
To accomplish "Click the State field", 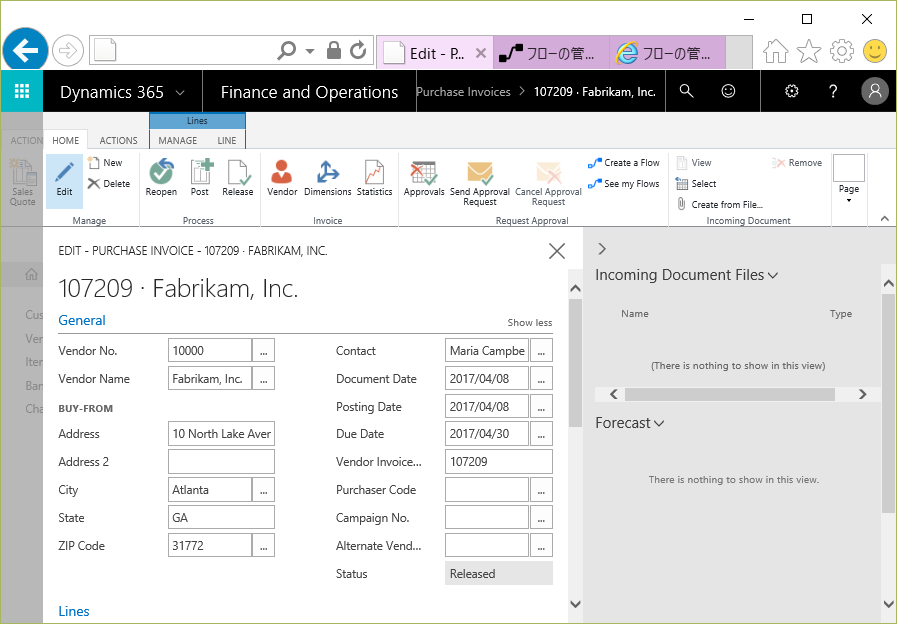I will [x=221, y=518].
